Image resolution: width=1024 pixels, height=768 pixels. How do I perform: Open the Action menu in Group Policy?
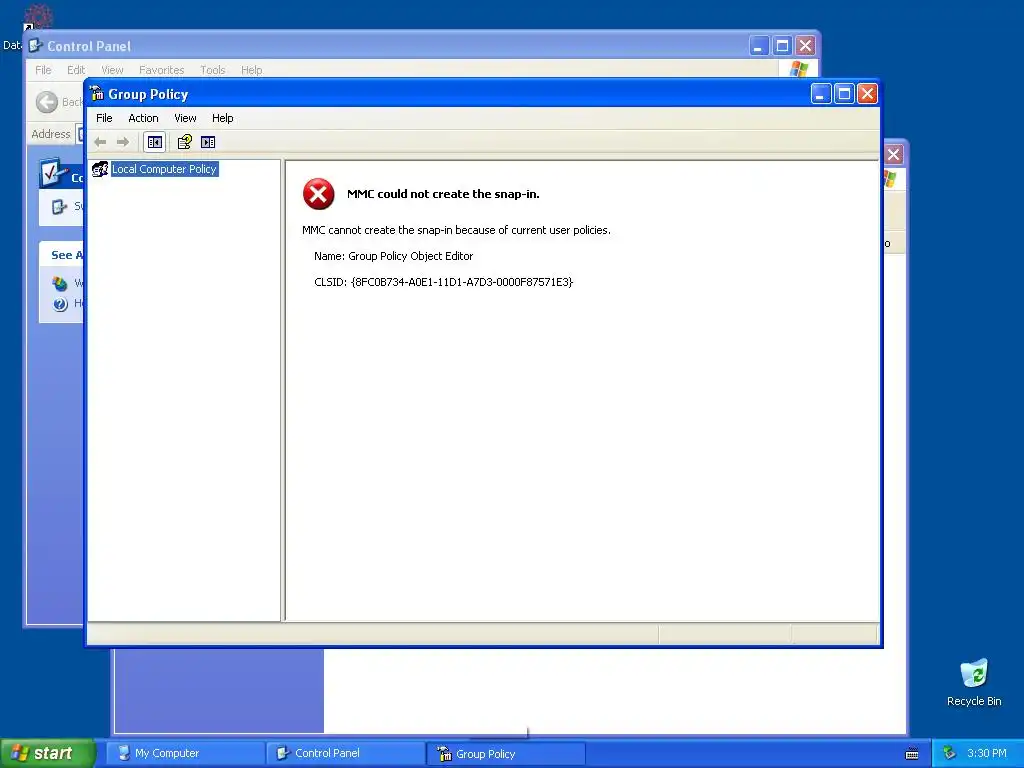(143, 118)
